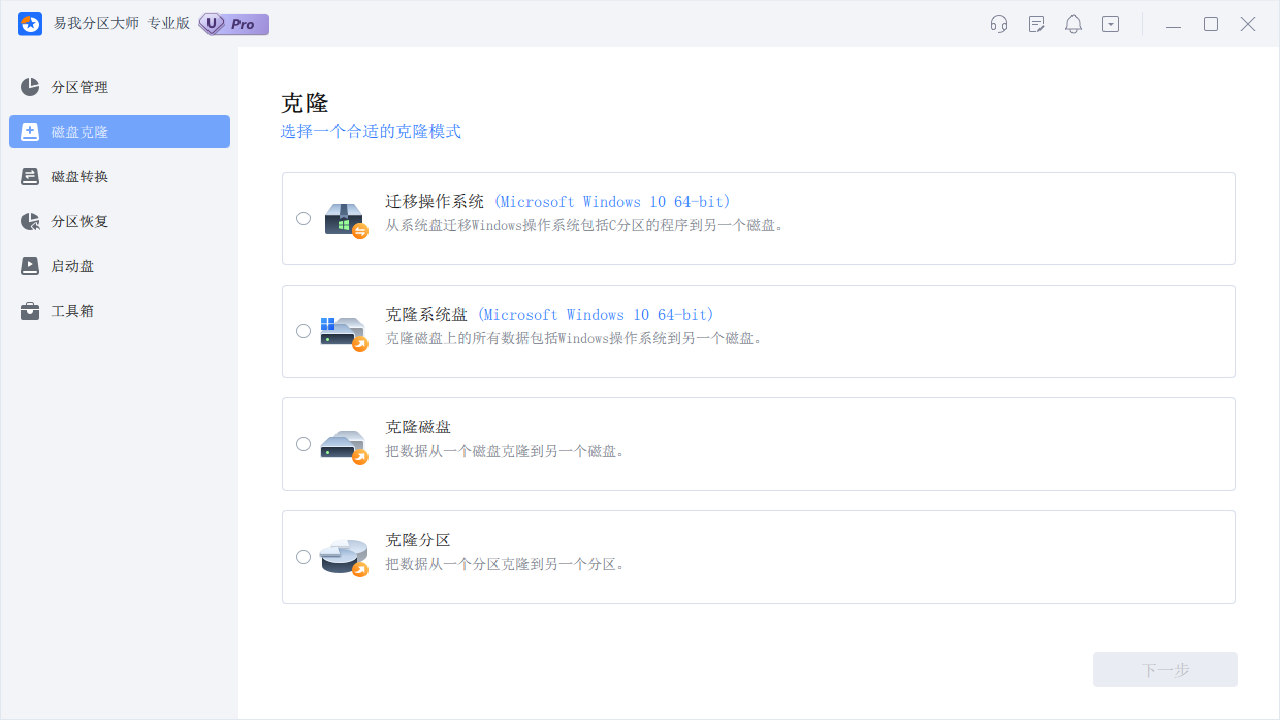
Task: 点击侧边栏的磁盘转换图标
Action: (x=30, y=176)
